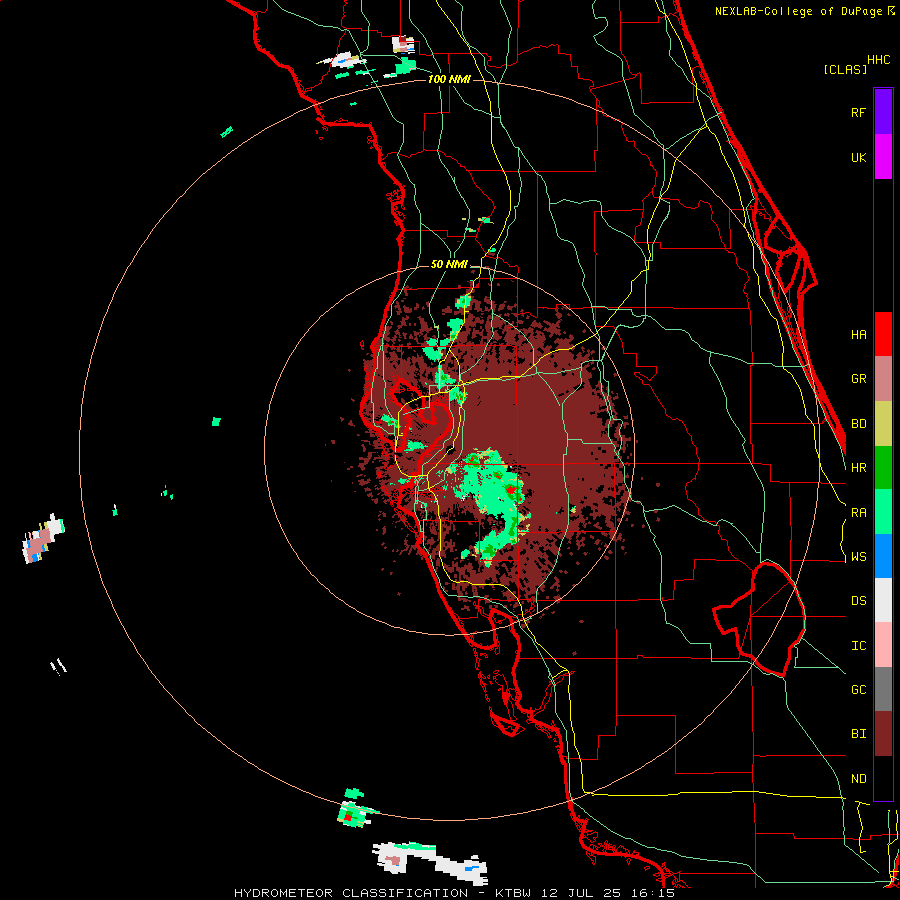Viewport: 900px width, 900px height.
Task: Click the large white dry-snow echo along the bottom
Action: tap(430, 863)
